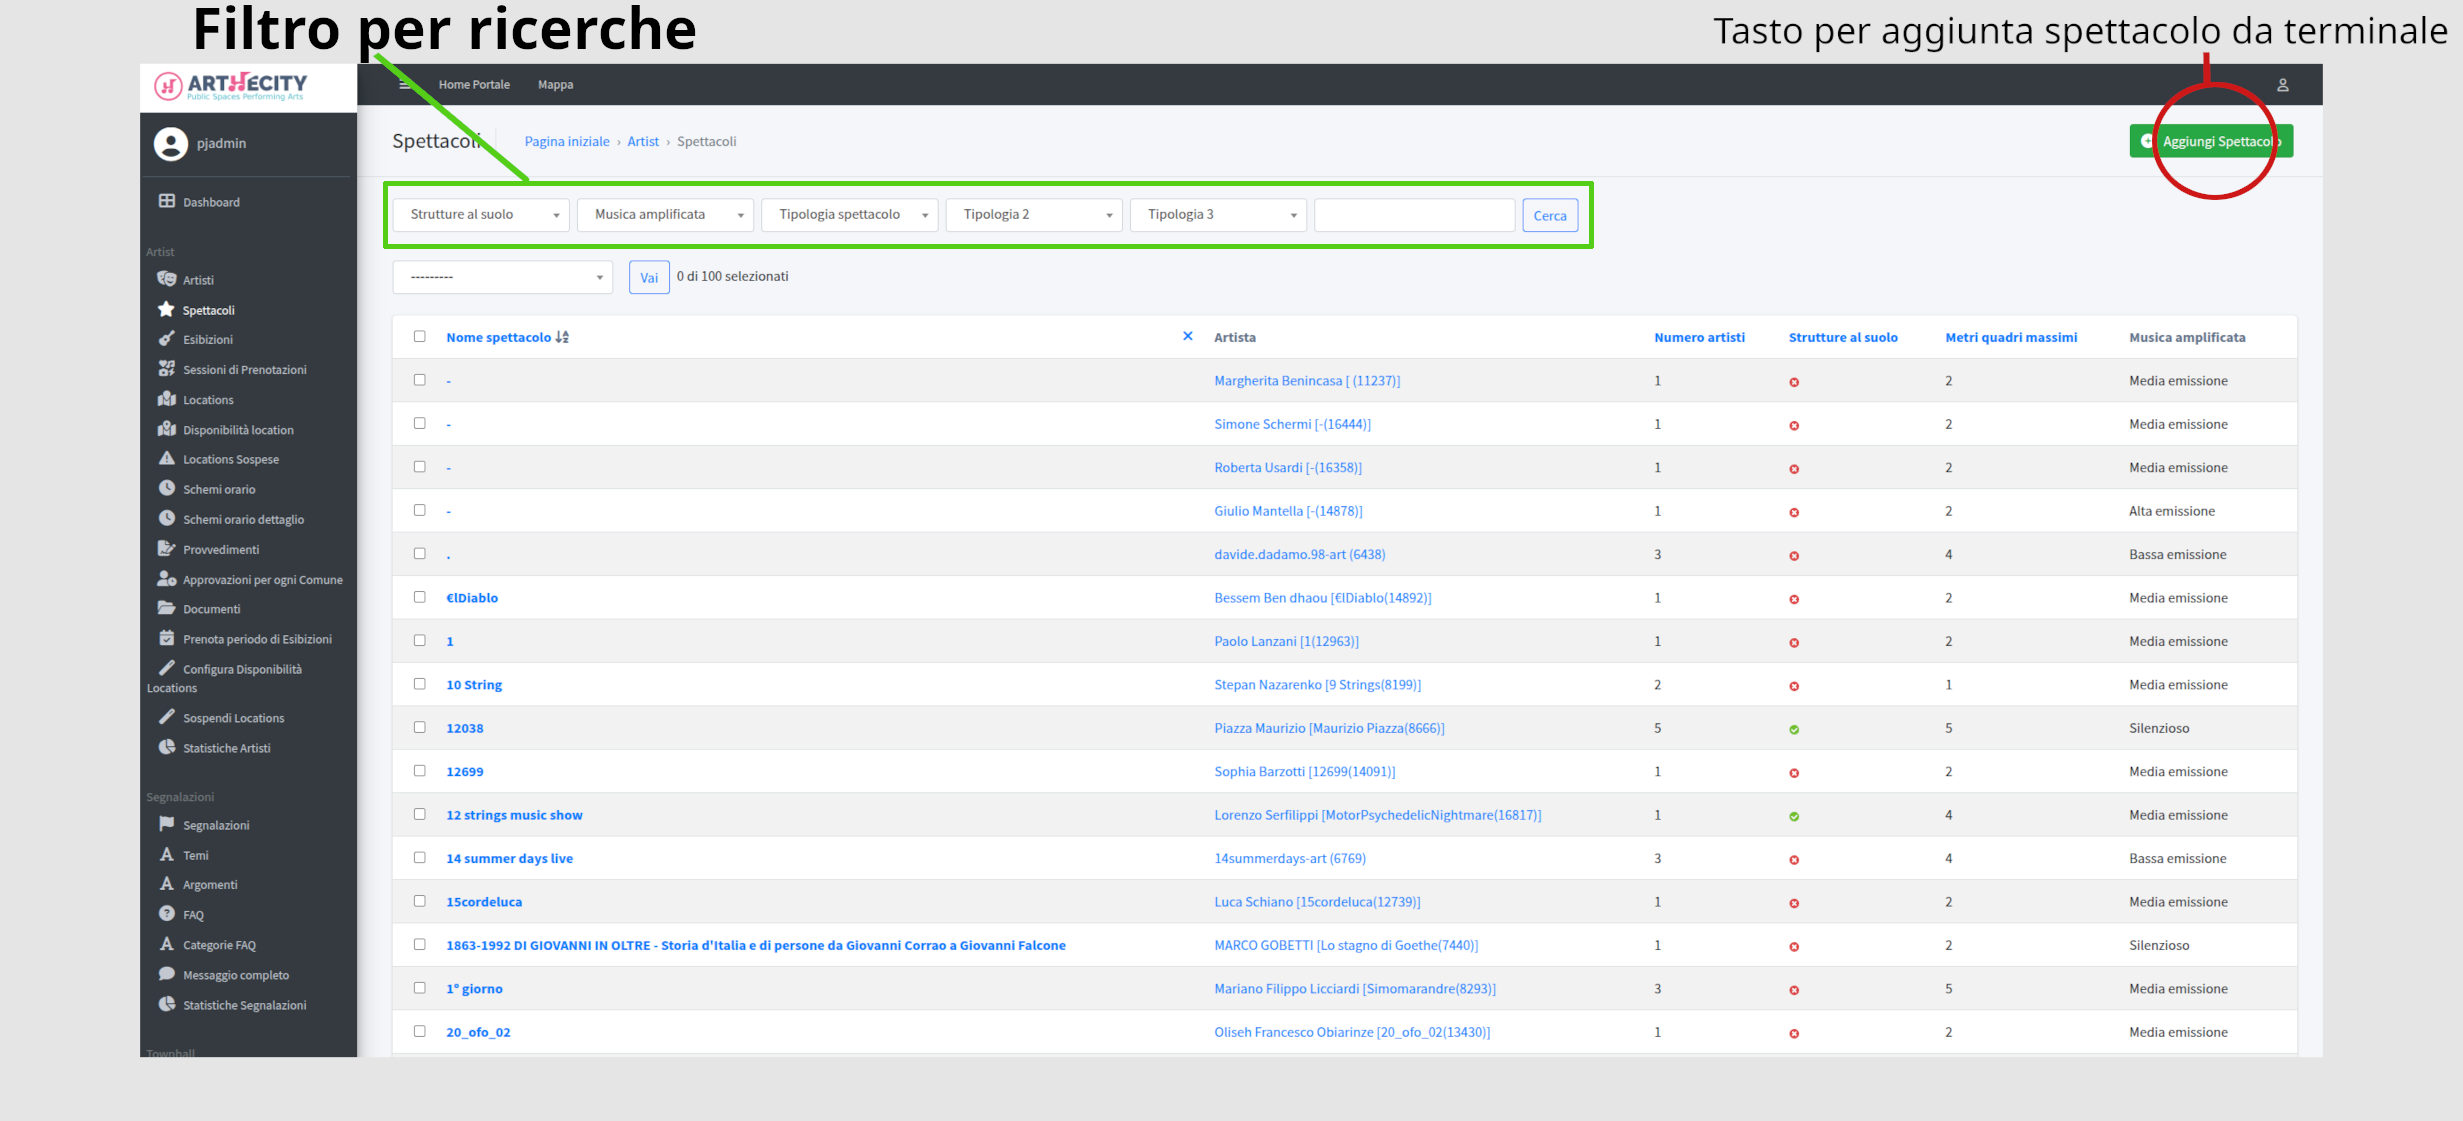Open Artisti section in sidebar
The image size is (2463, 1121).
(x=198, y=280)
